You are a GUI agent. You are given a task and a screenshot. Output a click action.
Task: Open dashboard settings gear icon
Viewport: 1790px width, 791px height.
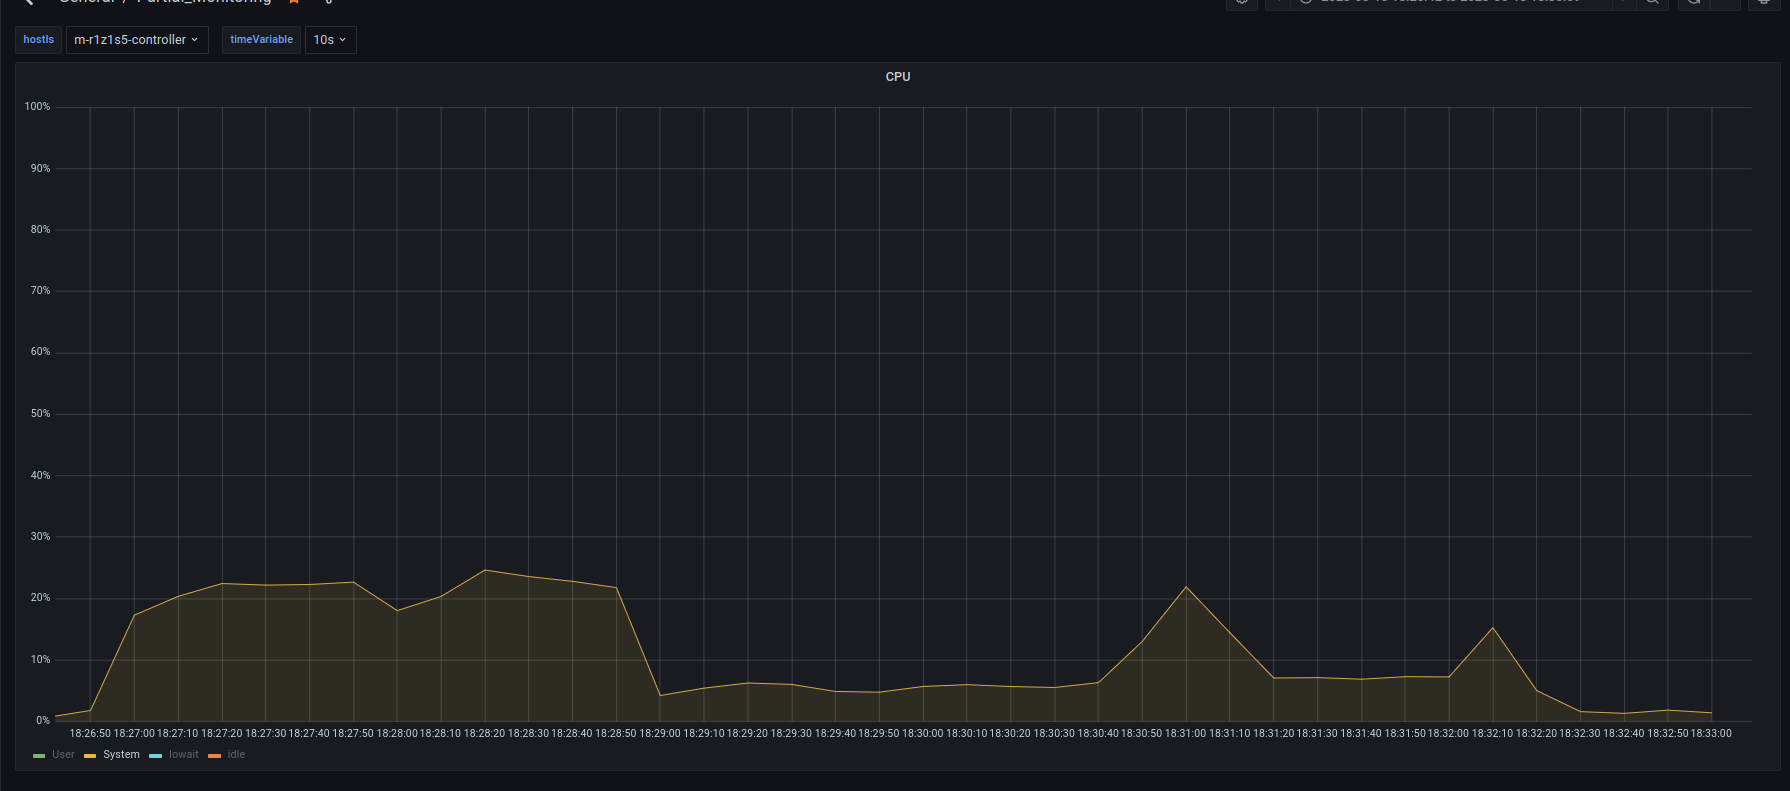1241,3
